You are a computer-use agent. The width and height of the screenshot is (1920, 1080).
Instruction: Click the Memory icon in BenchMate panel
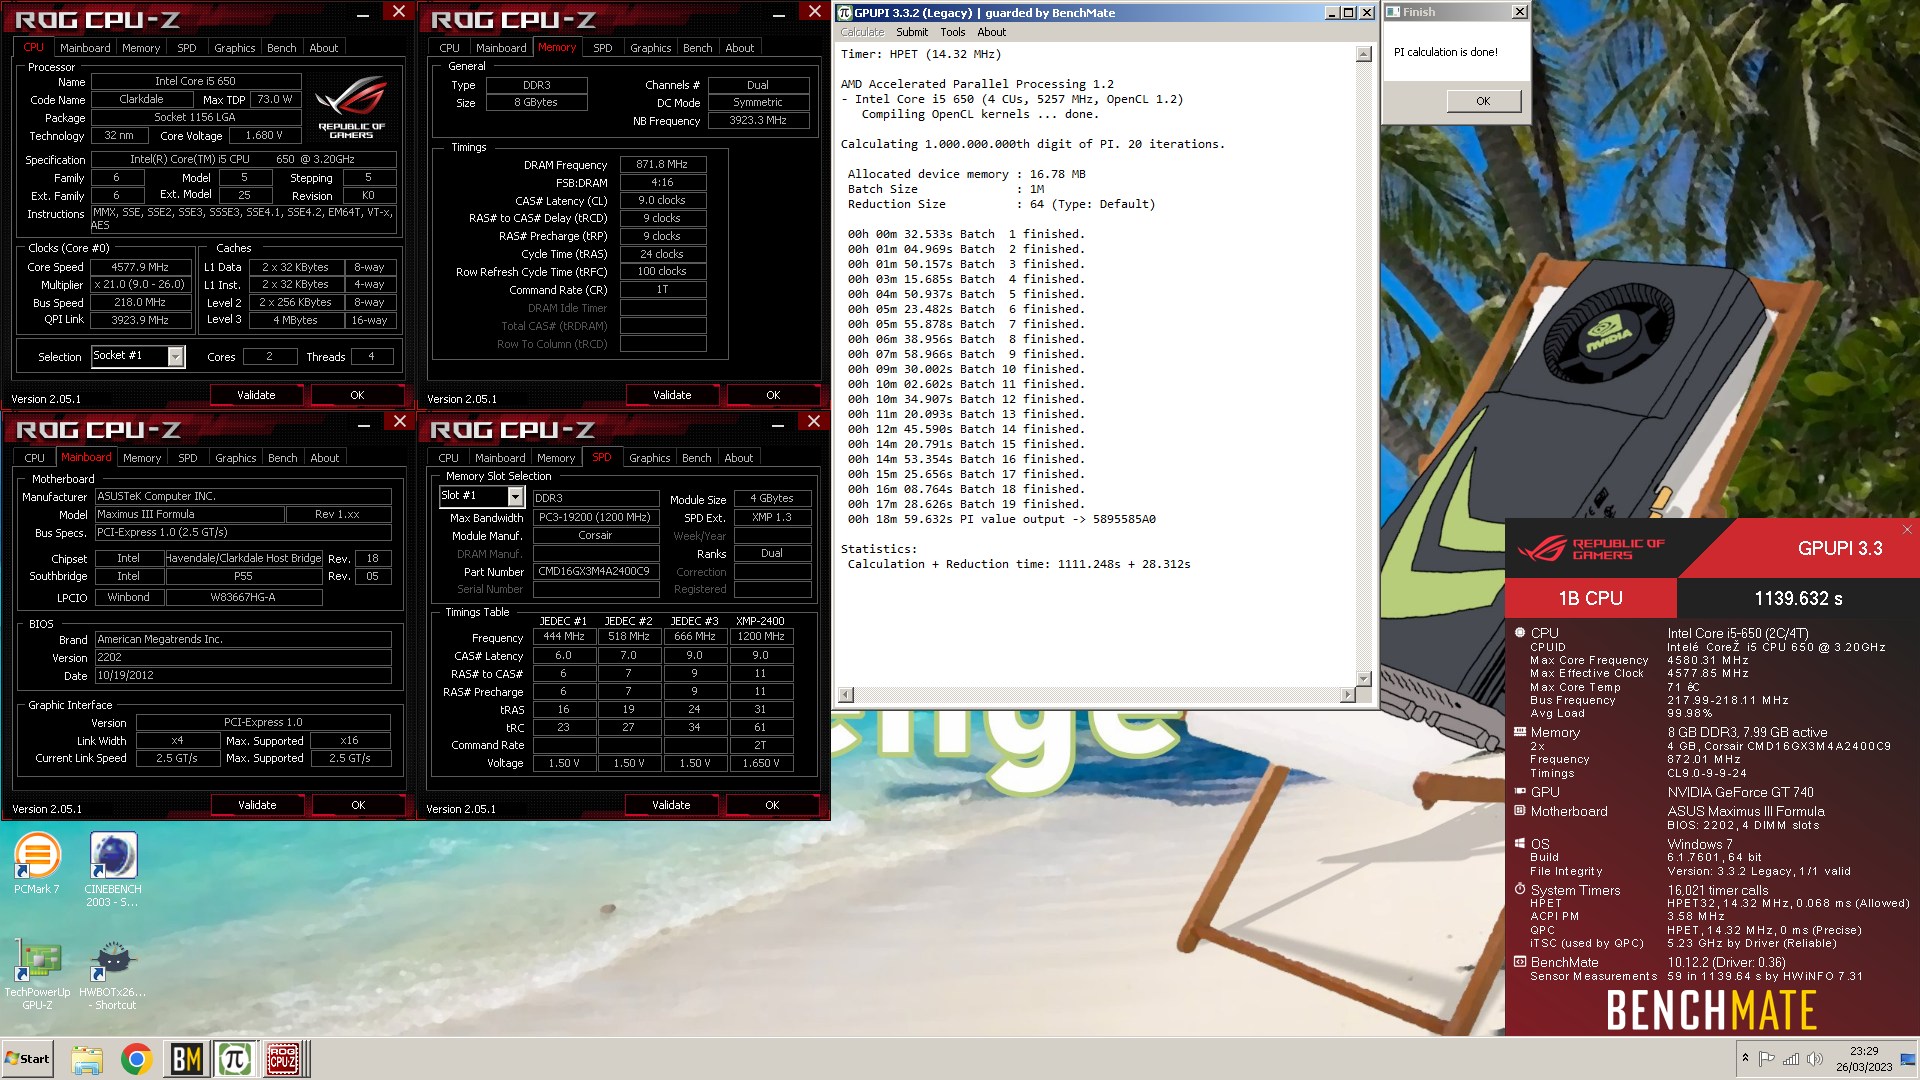(x=1520, y=732)
